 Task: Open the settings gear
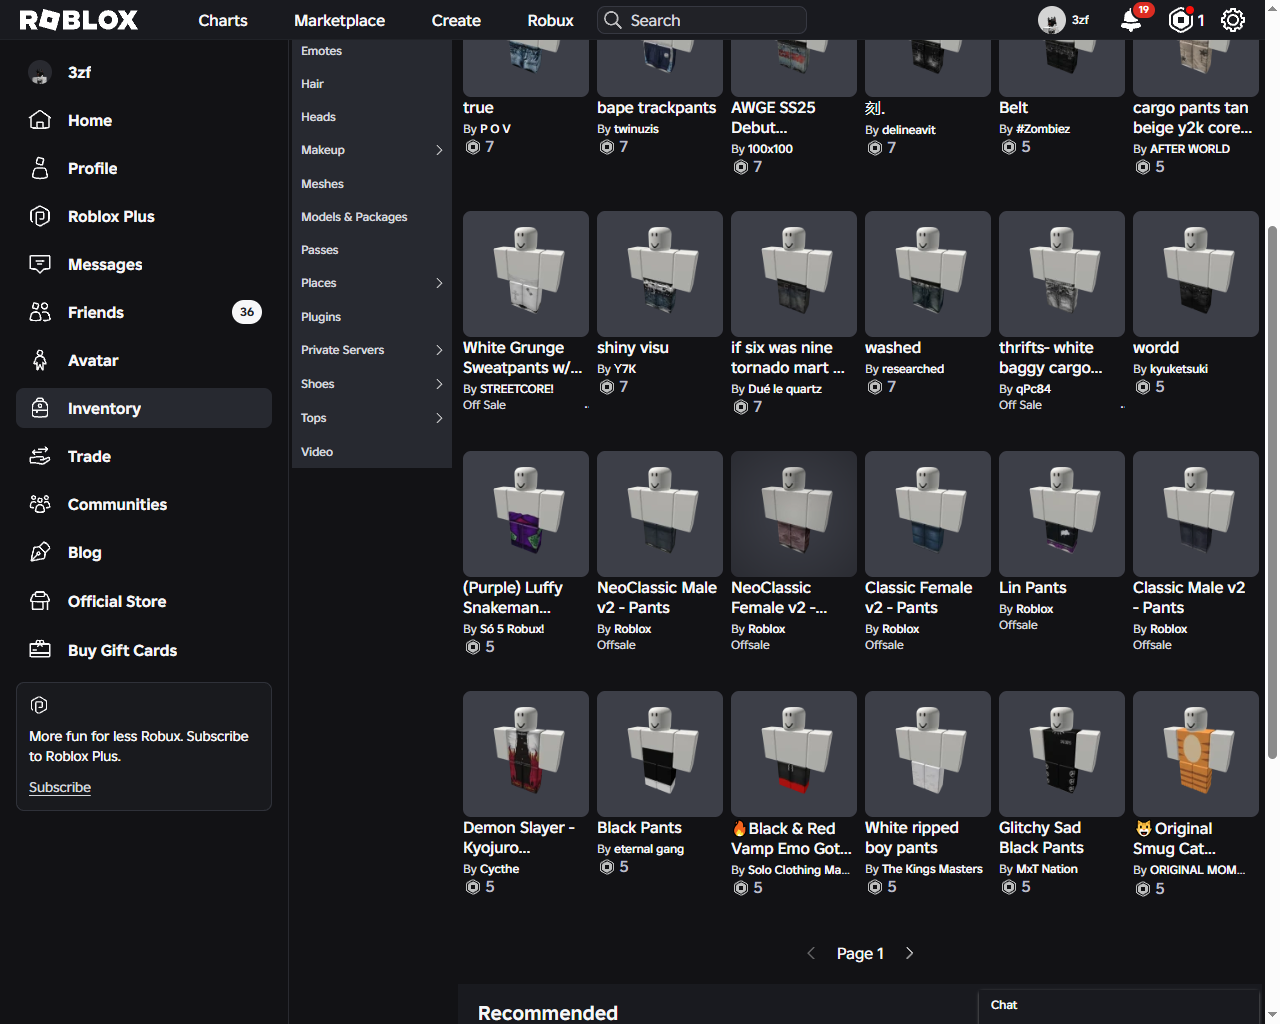[1233, 20]
